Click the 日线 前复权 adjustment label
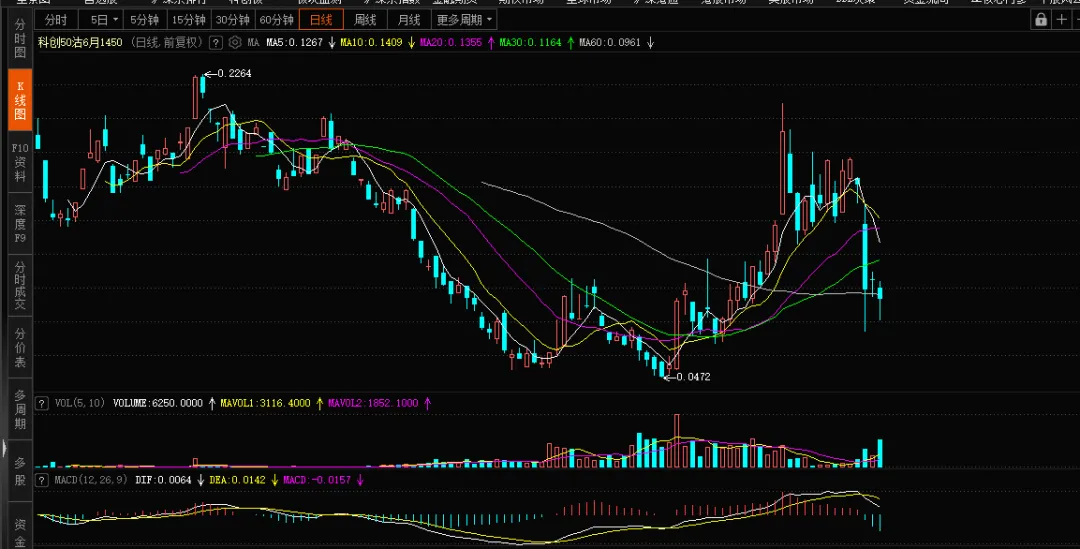This screenshot has height=549, width=1080. 166,43
